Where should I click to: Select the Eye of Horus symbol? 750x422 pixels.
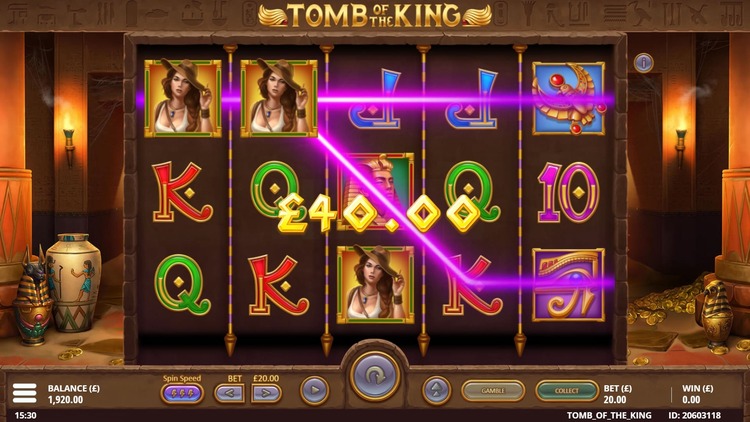(568, 285)
